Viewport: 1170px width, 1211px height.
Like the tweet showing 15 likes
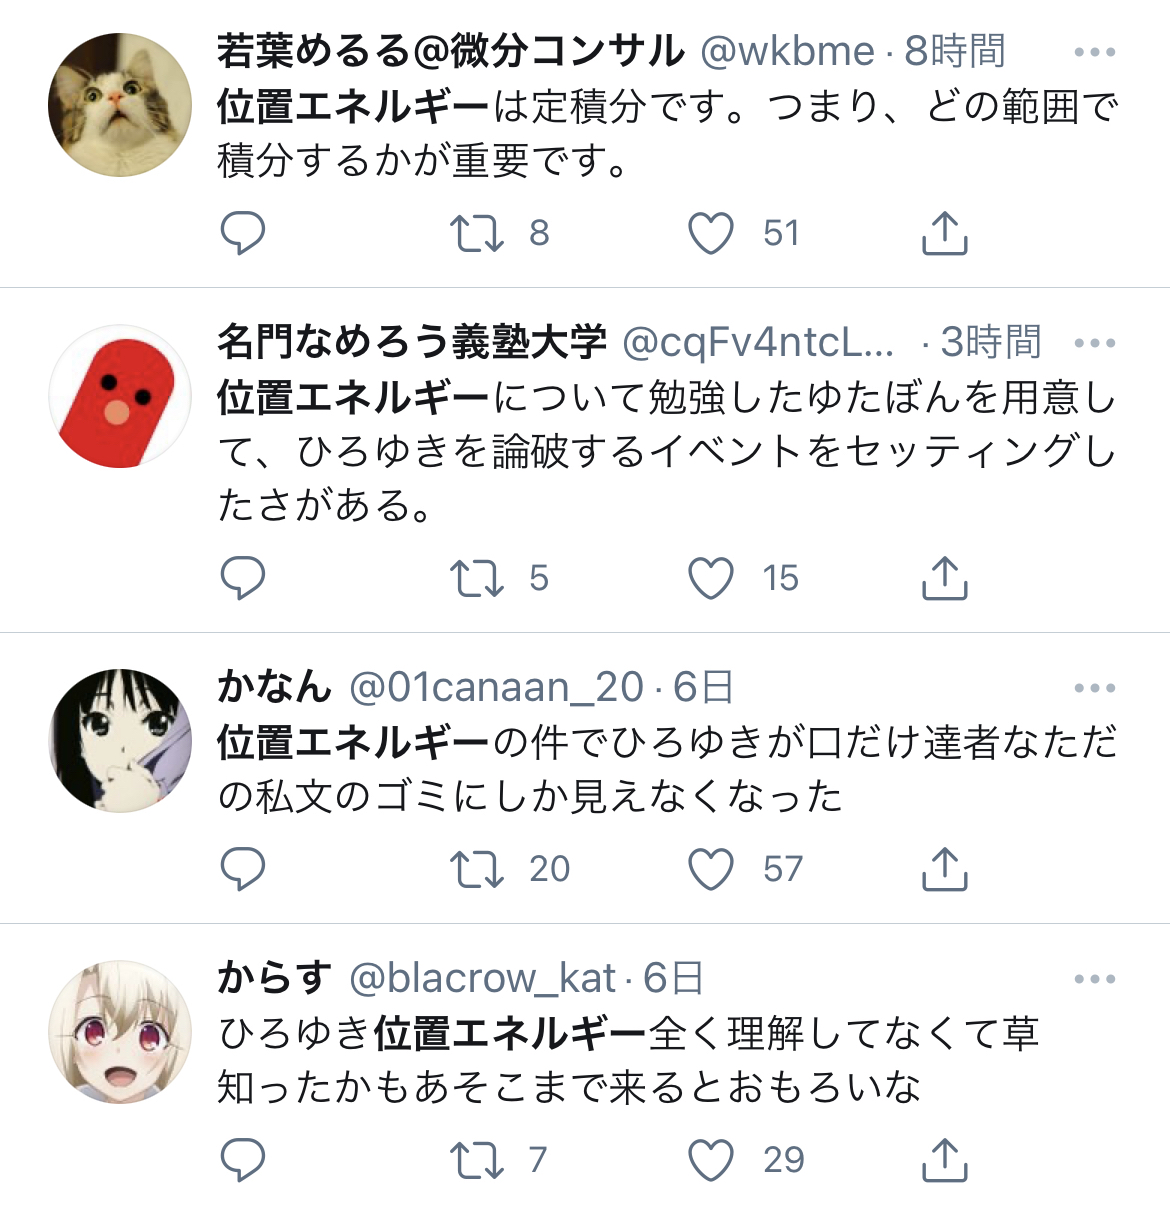pos(711,578)
